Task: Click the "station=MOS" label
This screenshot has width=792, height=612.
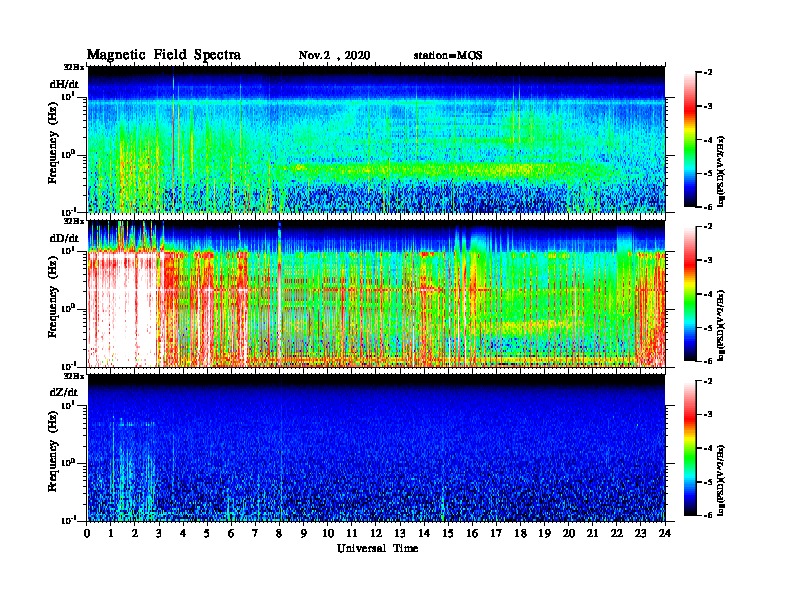Action: (x=448, y=56)
